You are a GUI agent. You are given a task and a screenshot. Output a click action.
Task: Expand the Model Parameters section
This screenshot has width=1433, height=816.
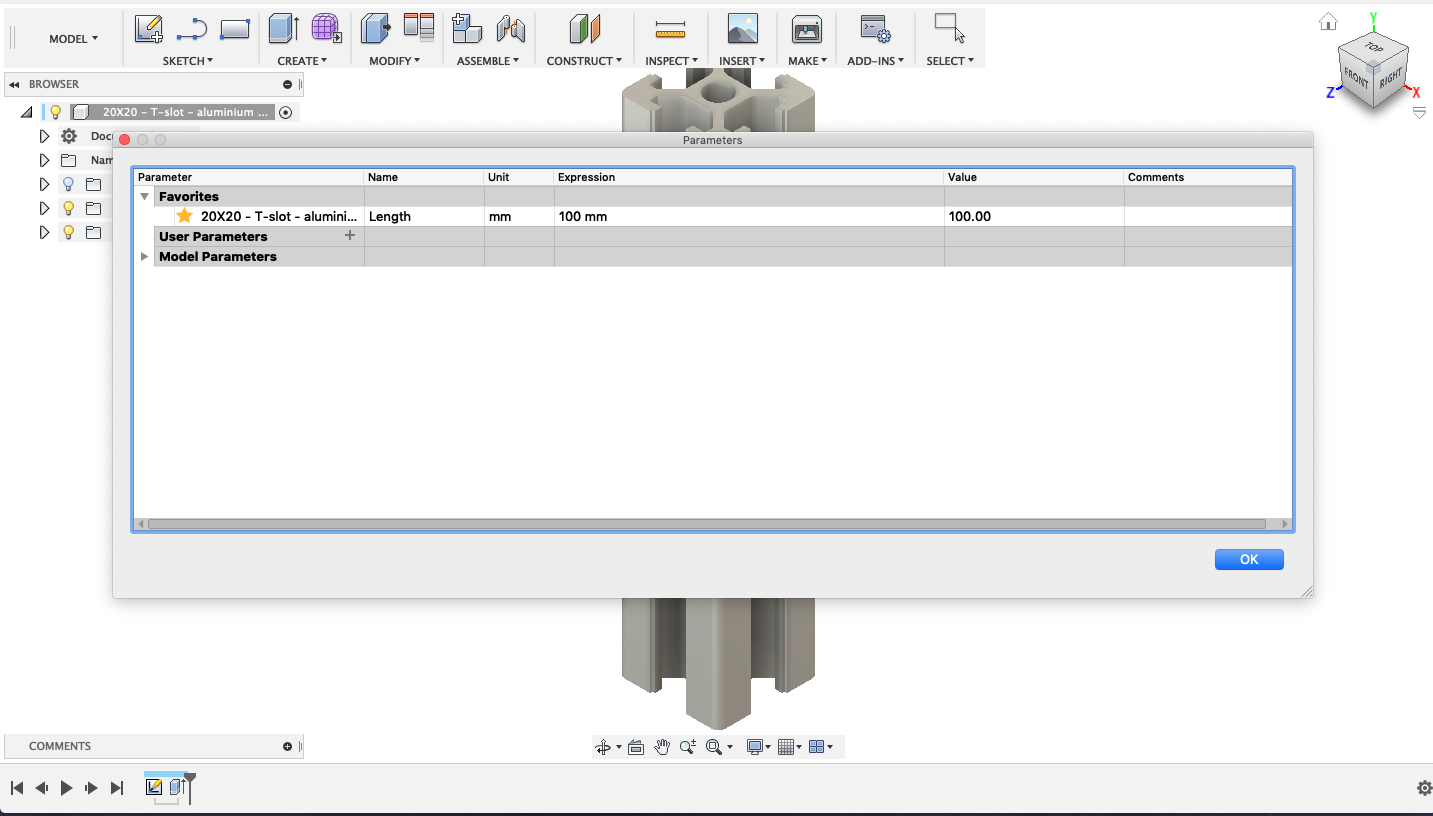[144, 257]
